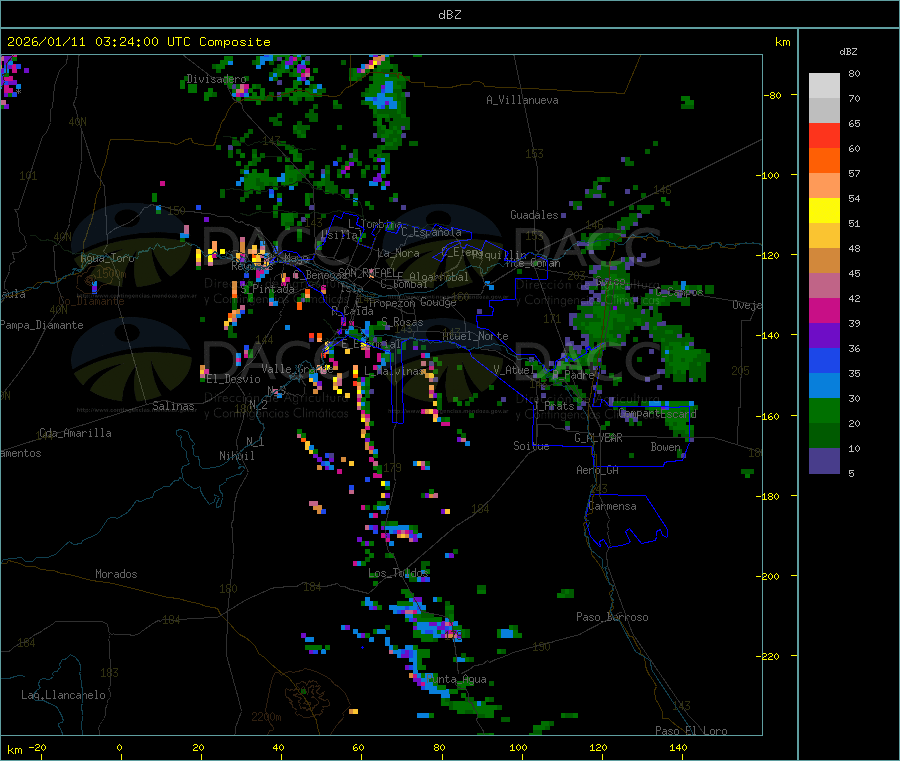This screenshot has height=761, width=900.
Task: Select the 'Paso_Barroso' label
Action: point(612,617)
